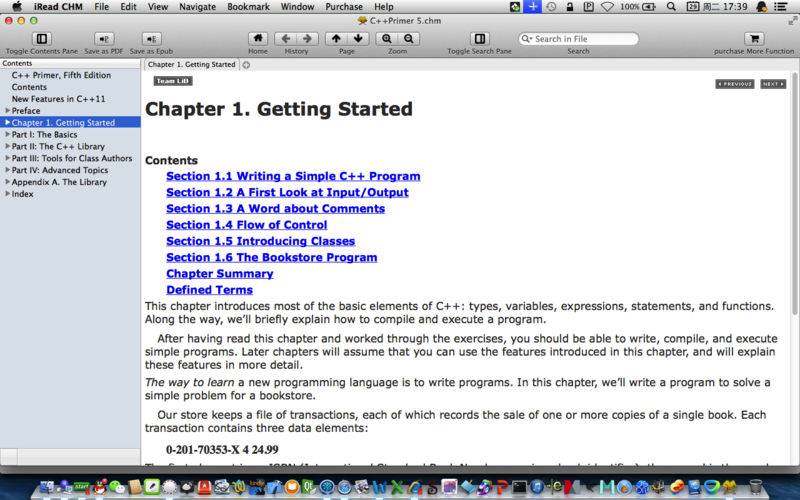800x500 pixels.
Task: Open the View menu
Action: point(158,7)
